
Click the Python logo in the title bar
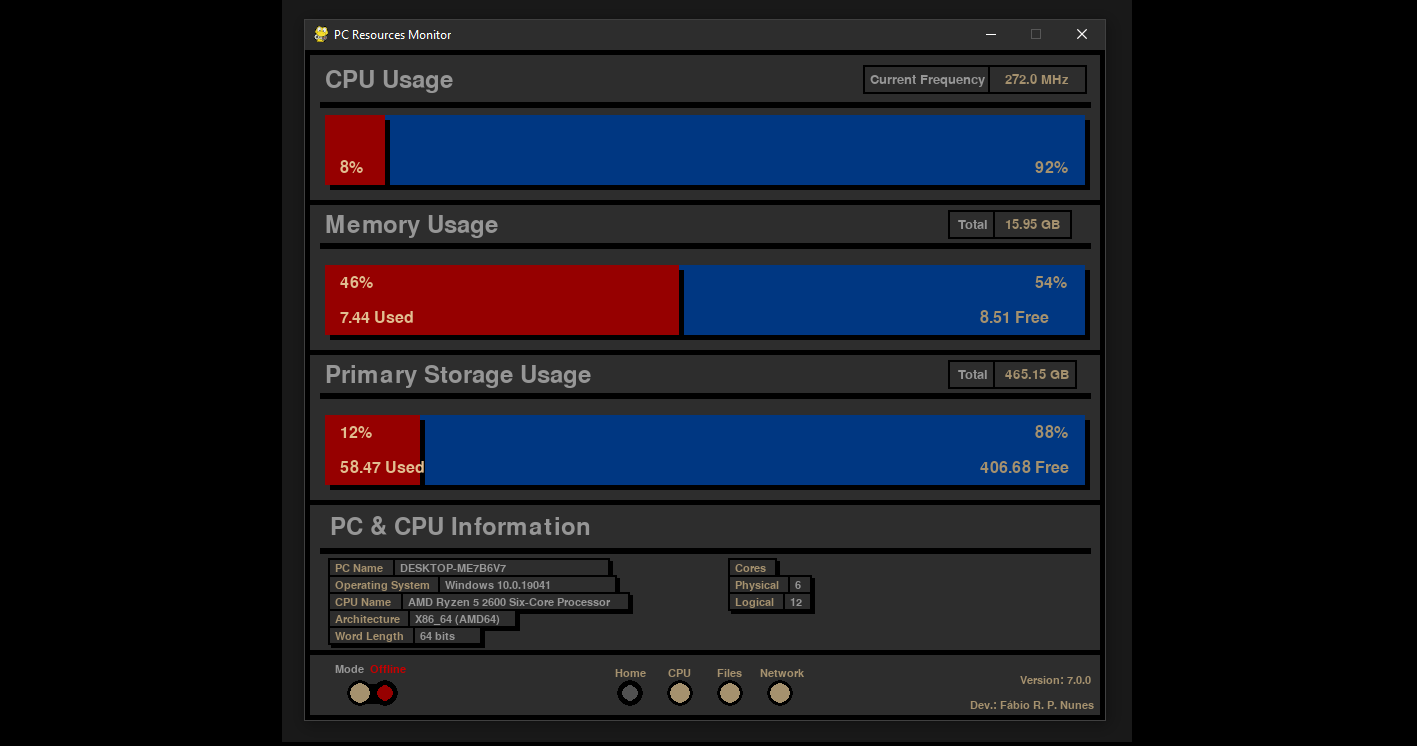pos(319,33)
